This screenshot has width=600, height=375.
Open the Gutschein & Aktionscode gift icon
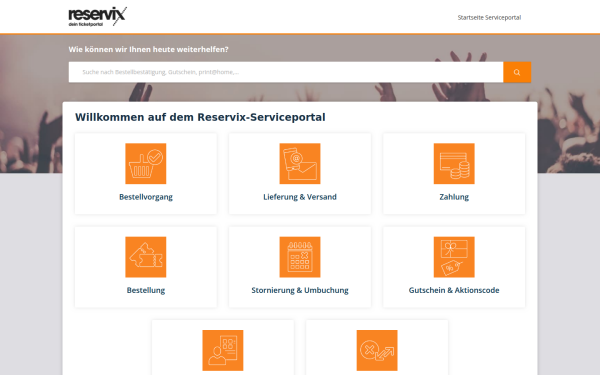(x=454, y=257)
